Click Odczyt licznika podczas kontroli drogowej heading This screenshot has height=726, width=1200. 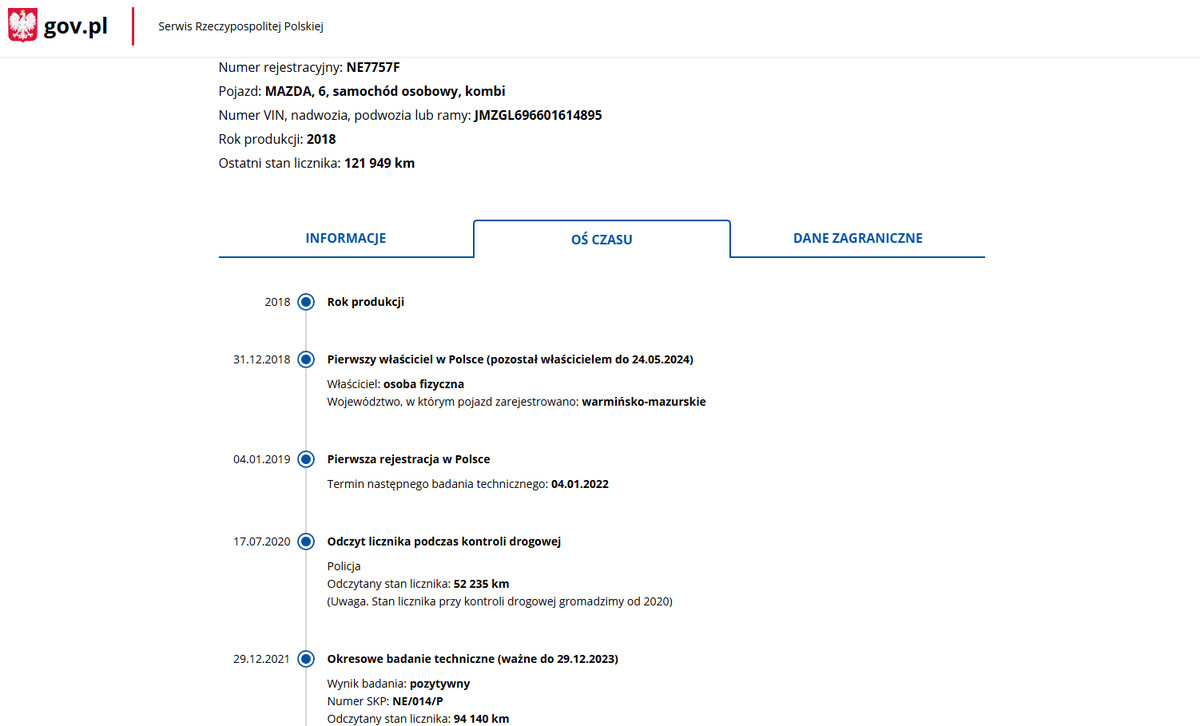click(443, 542)
